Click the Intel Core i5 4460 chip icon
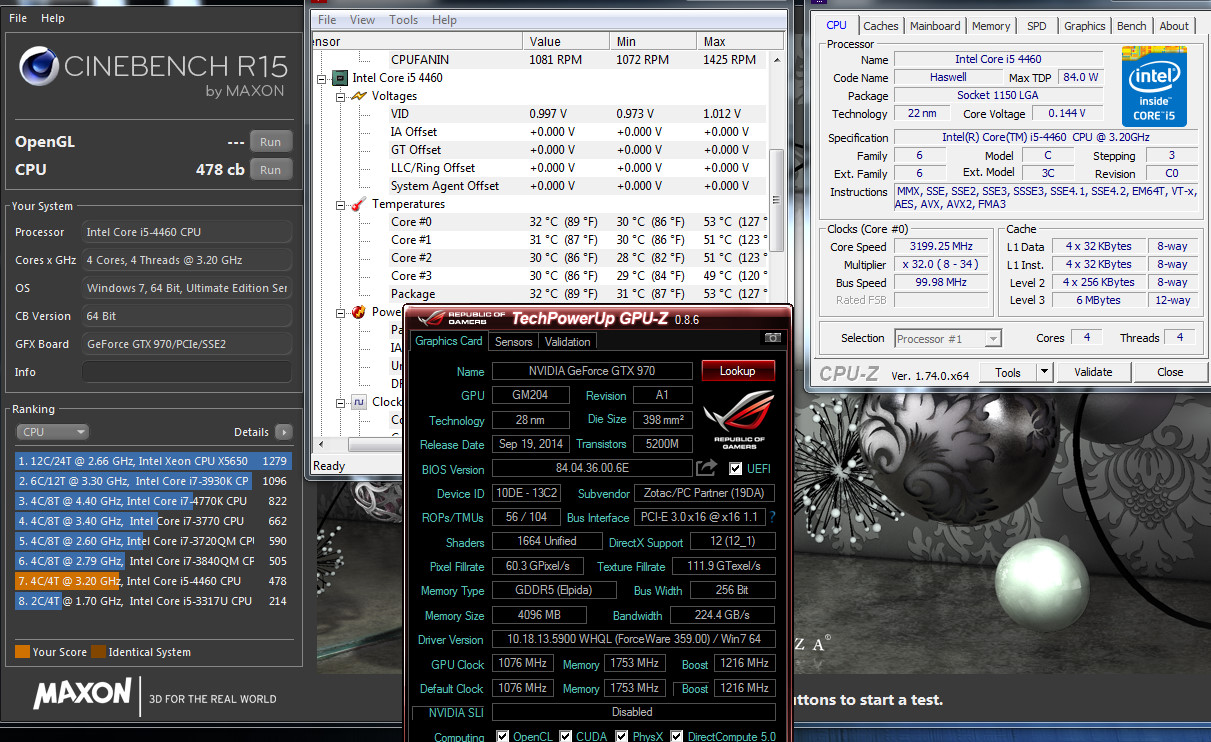This screenshot has width=1211, height=742. click(341, 78)
